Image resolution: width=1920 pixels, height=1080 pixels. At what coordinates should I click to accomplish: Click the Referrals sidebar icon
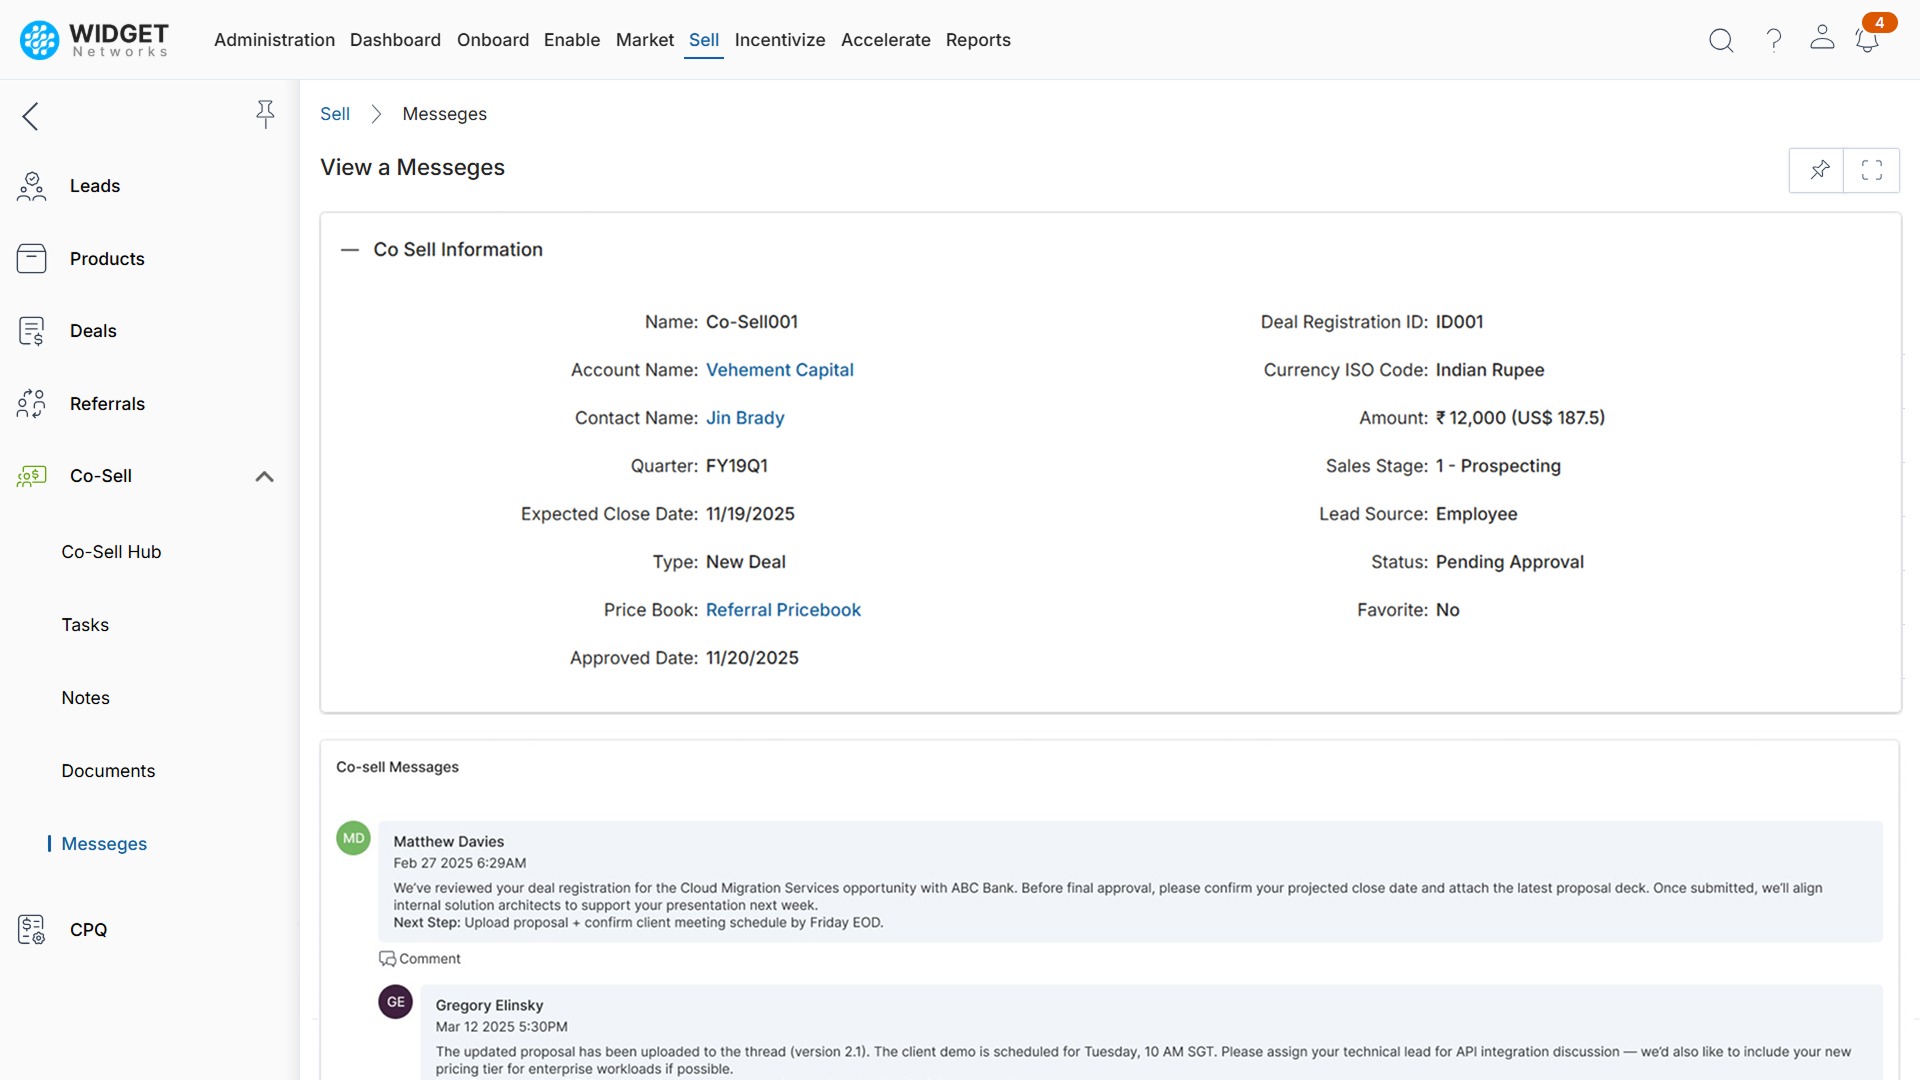pyautogui.click(x=31, y=403)
